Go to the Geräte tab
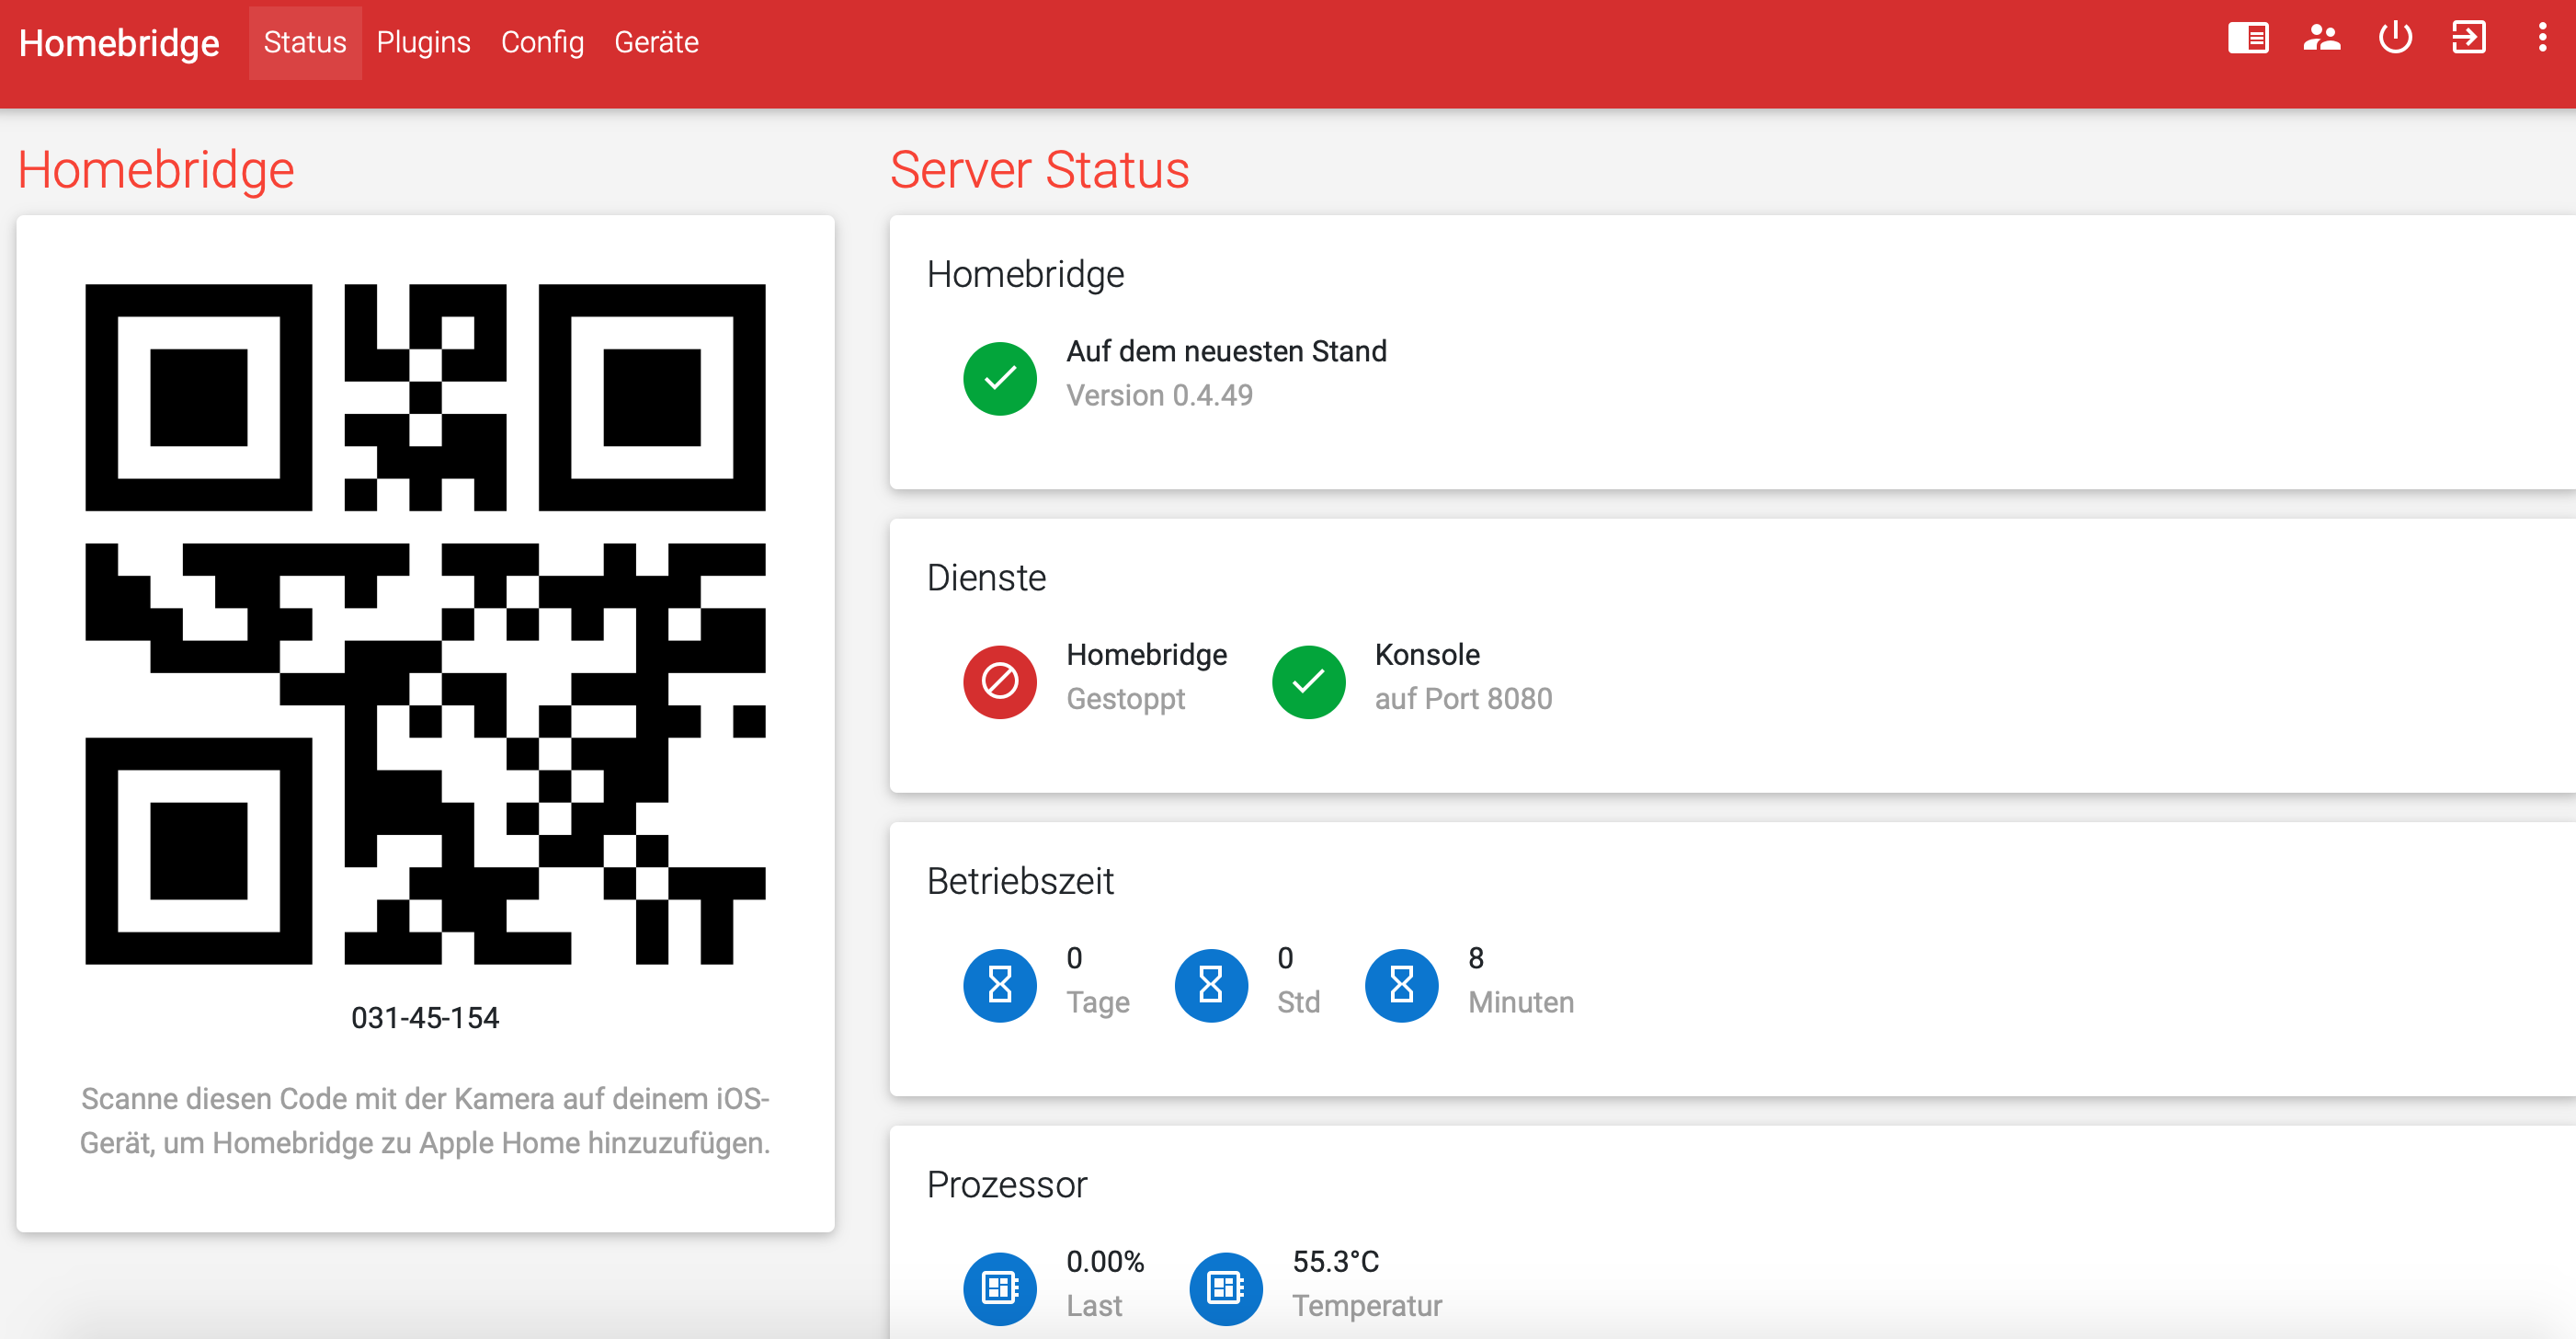2576x1339 pixels. tap(656, 43)
